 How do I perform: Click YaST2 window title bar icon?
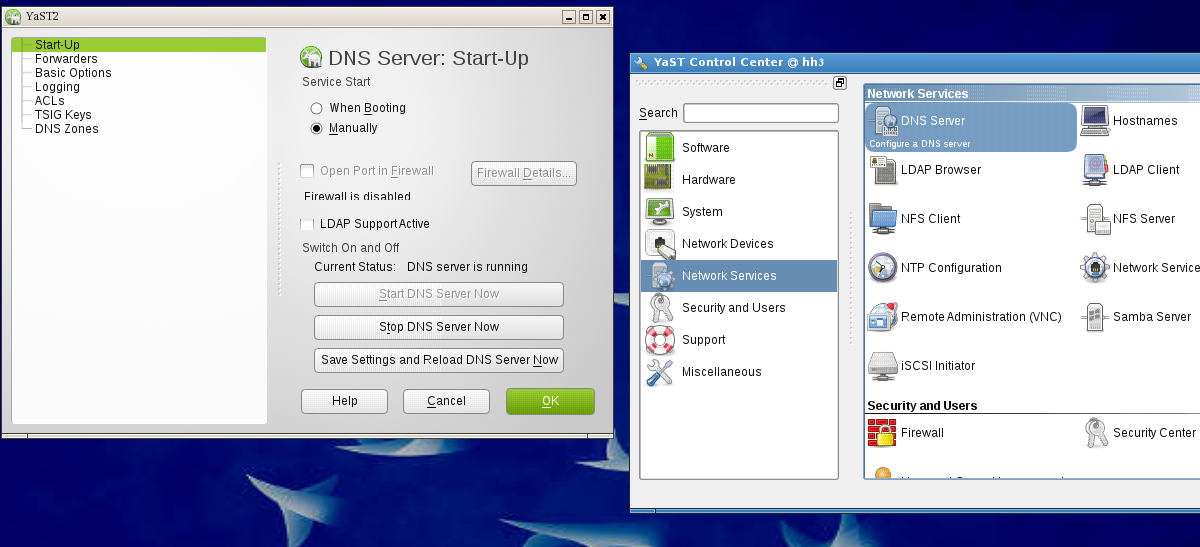click(13, 16)
